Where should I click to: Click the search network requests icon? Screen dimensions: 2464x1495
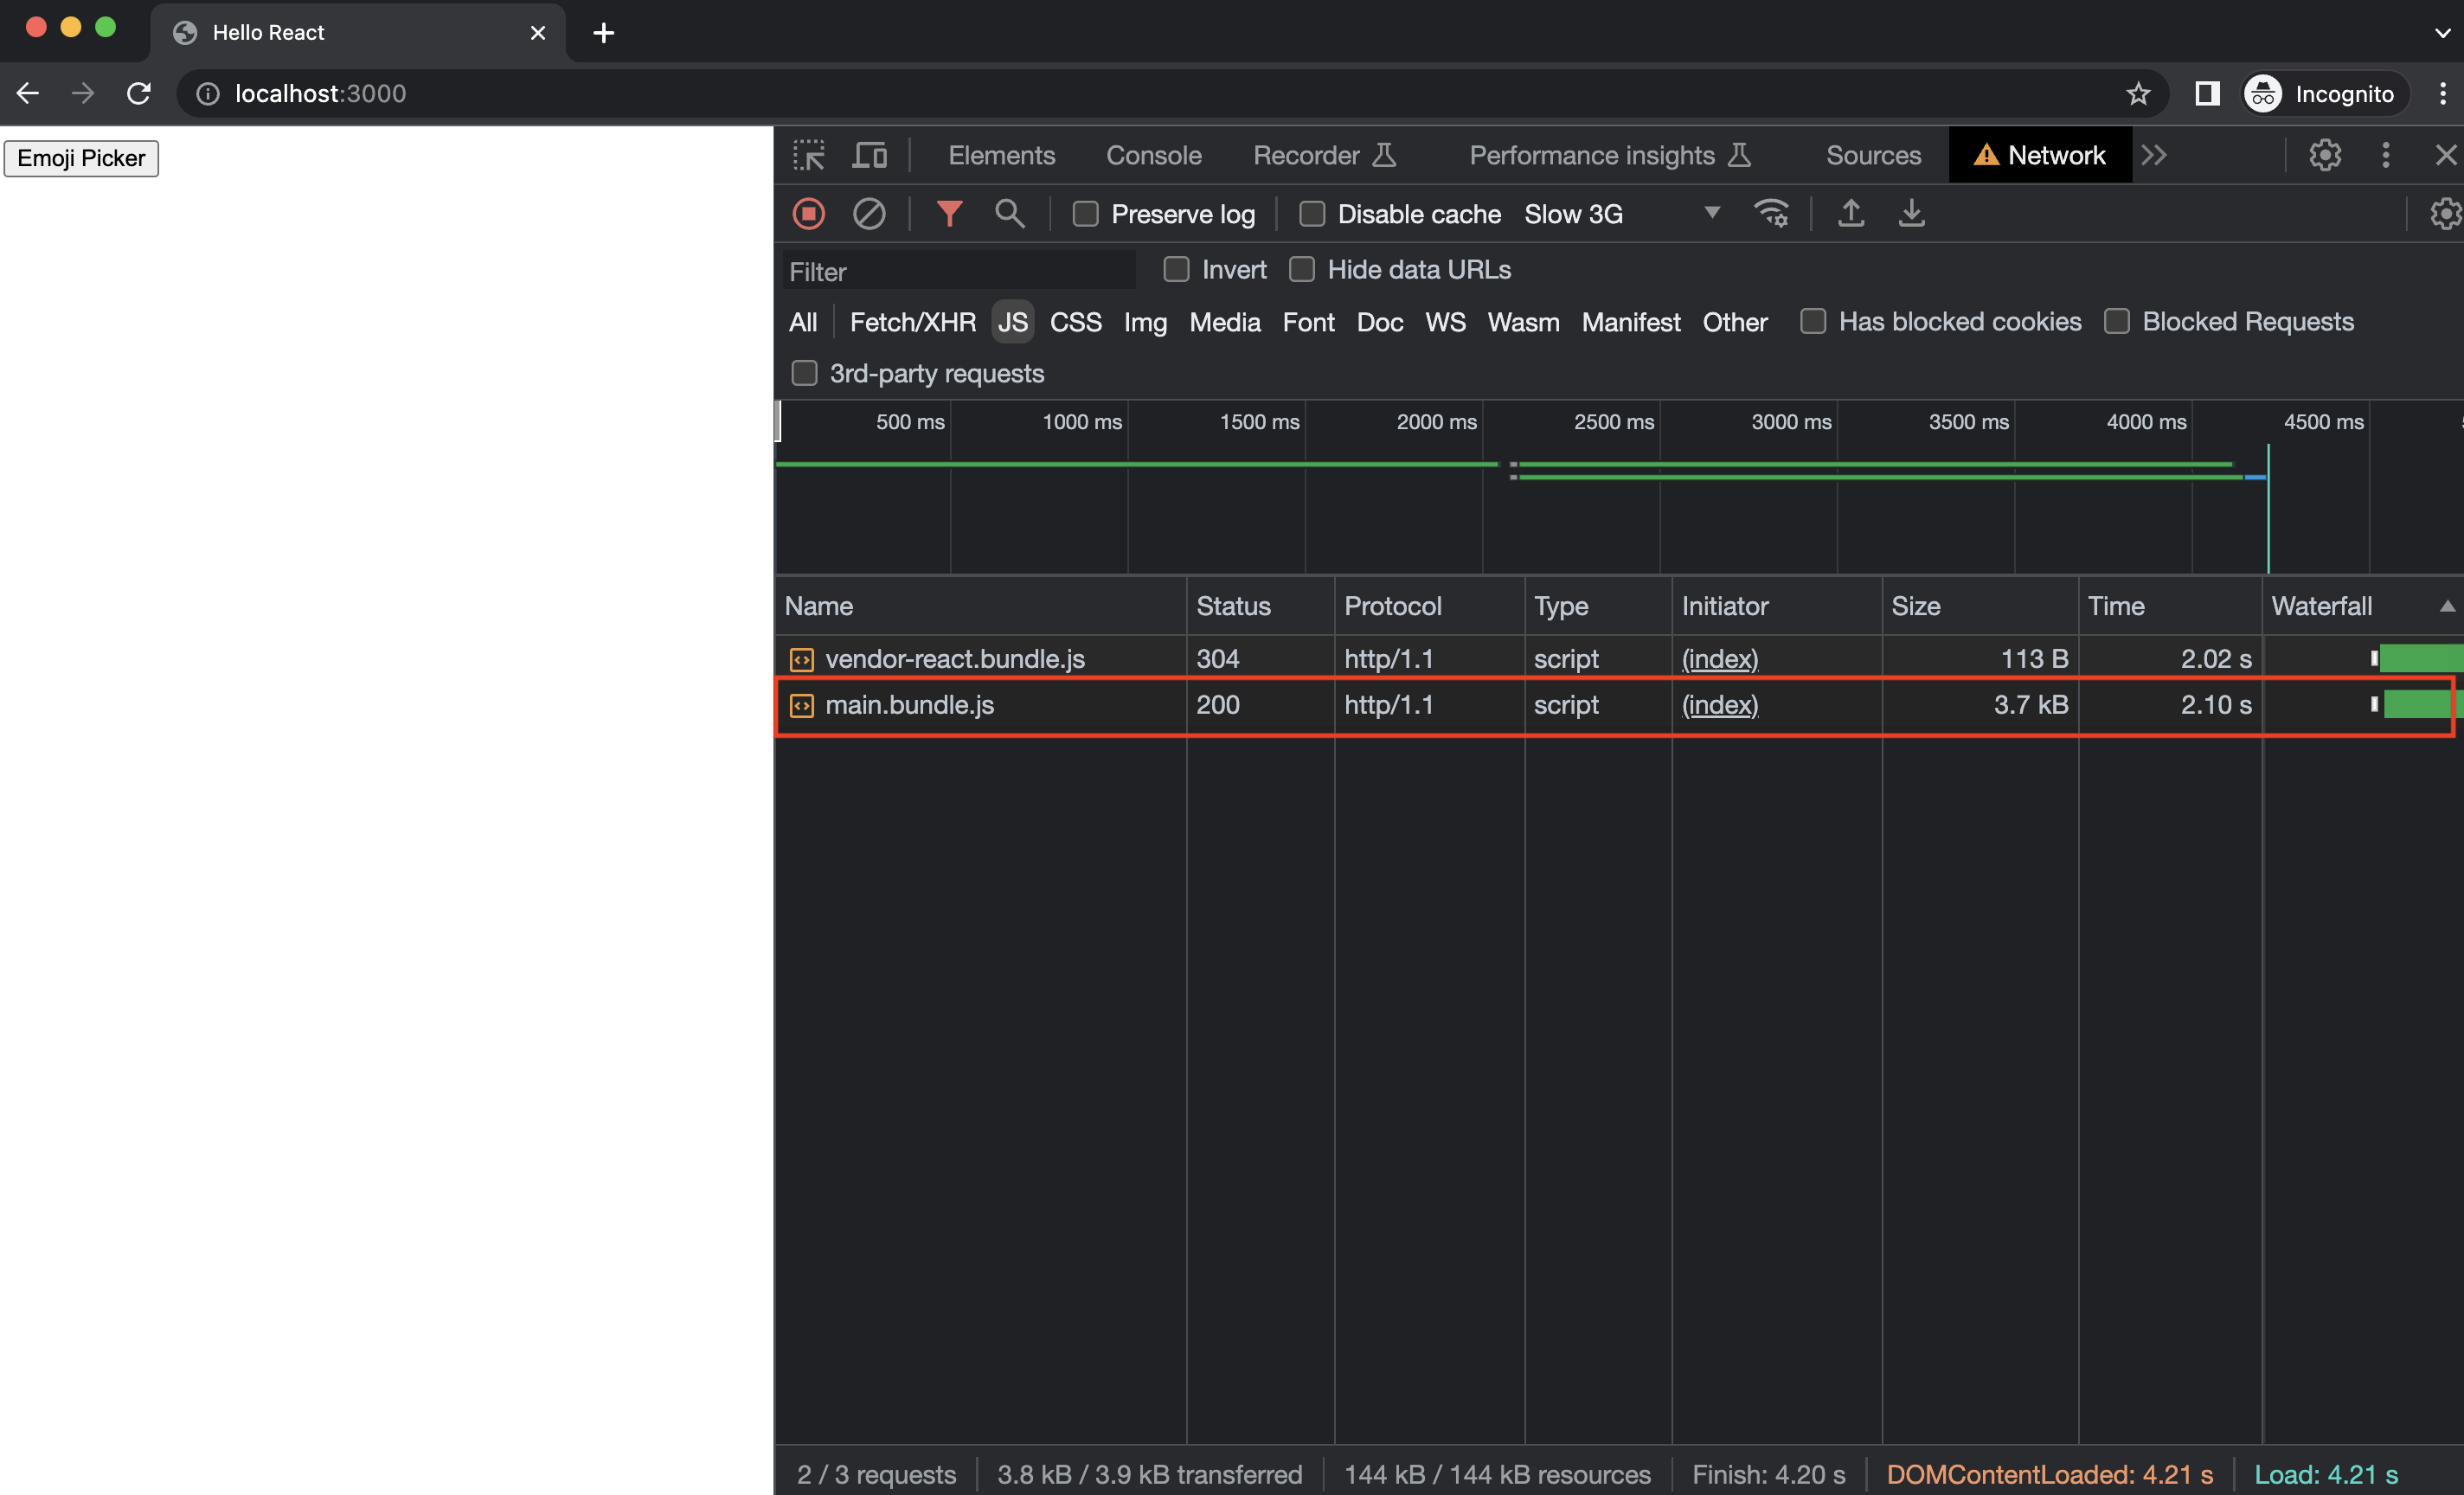[x=1007, y=211]
